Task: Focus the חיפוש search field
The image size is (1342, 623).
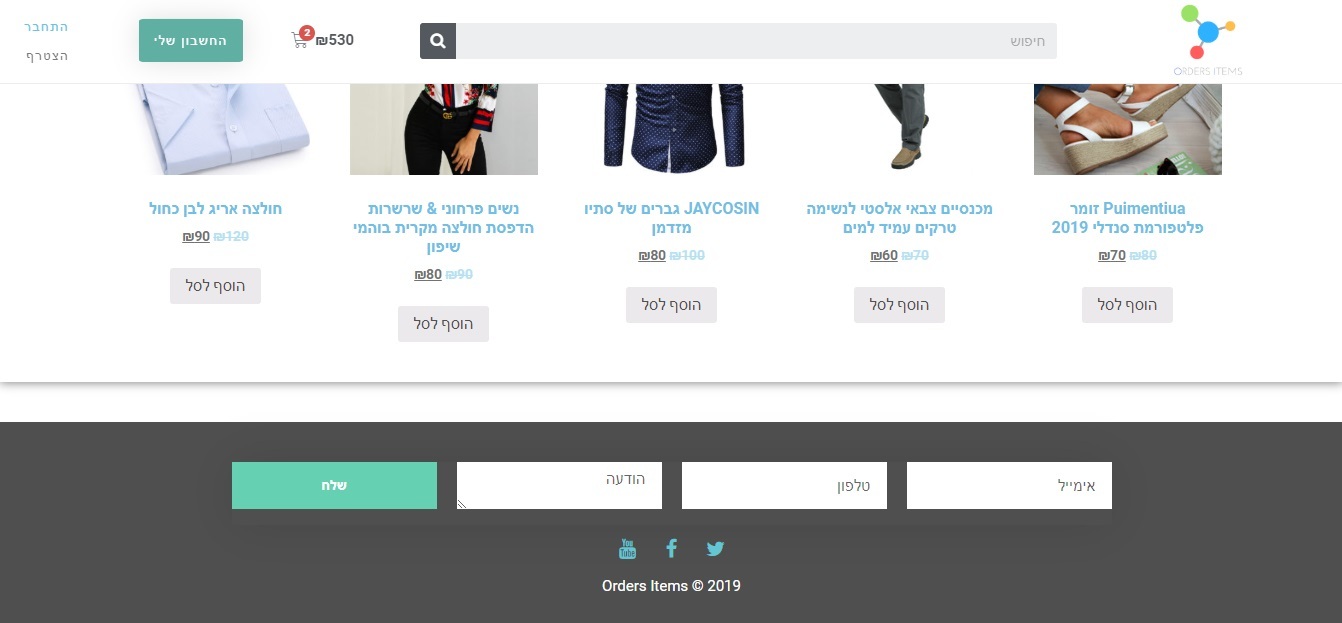Action: point(756,41)
